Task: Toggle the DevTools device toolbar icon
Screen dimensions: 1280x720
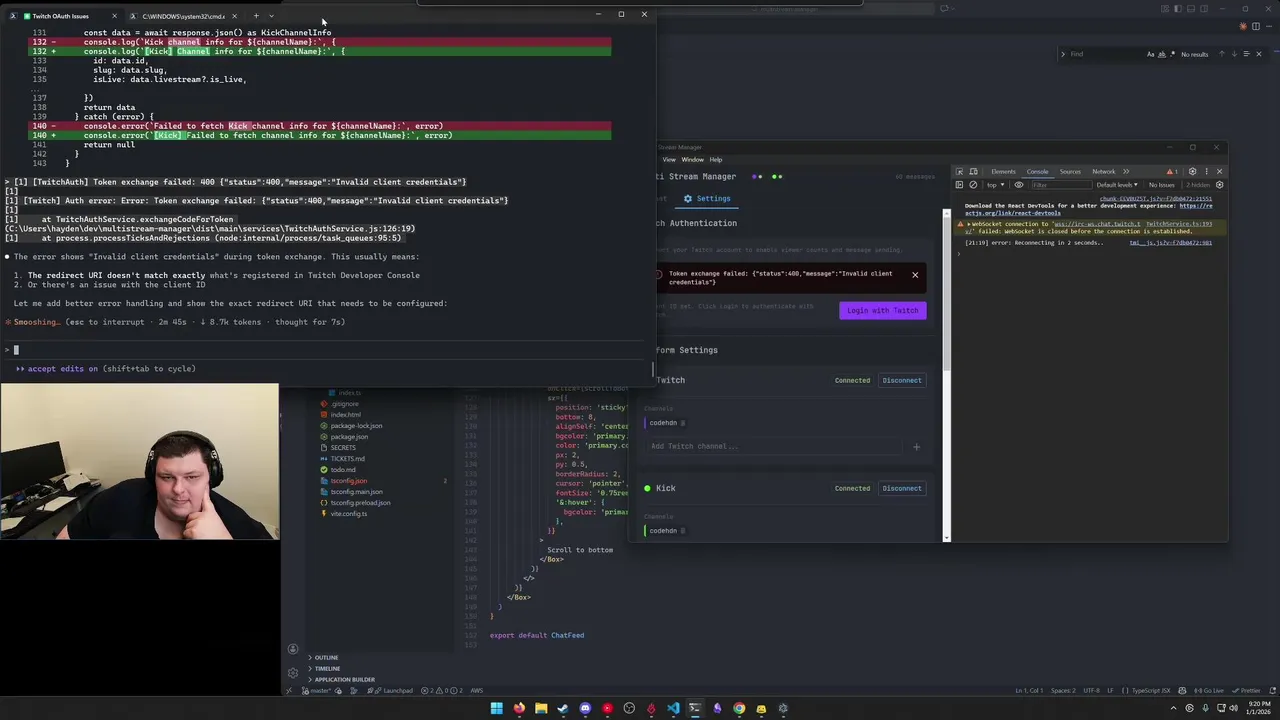Action: pos(973,171)
